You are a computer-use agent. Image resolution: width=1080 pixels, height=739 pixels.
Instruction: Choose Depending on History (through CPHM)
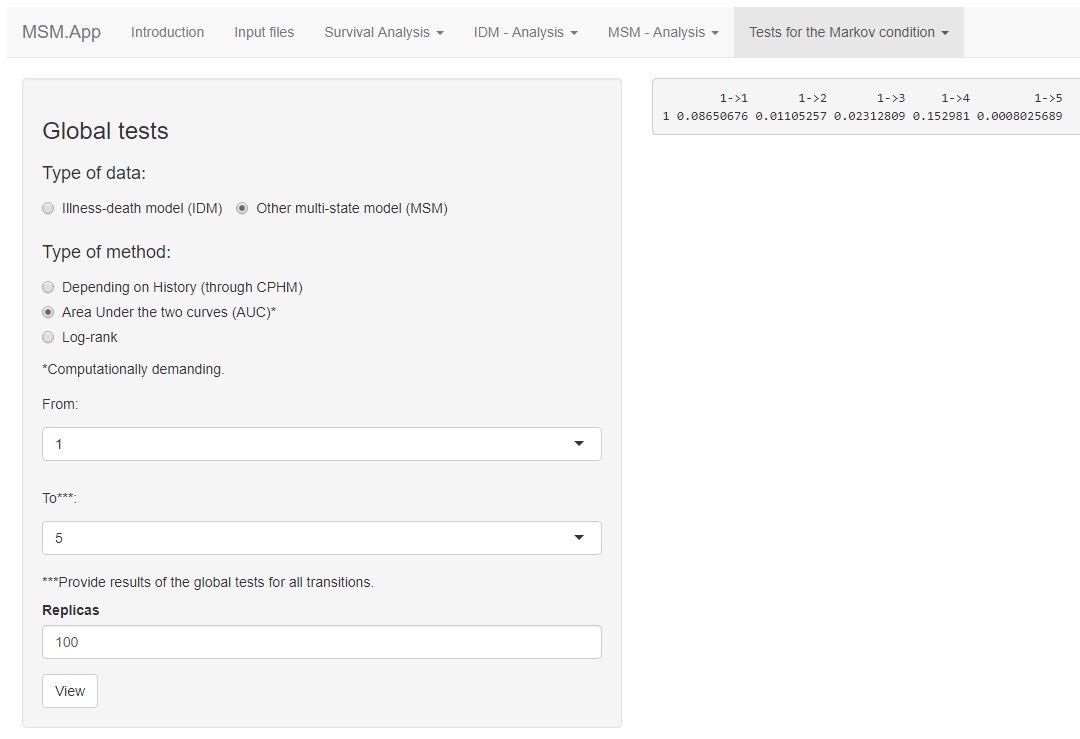click(48, 287)
